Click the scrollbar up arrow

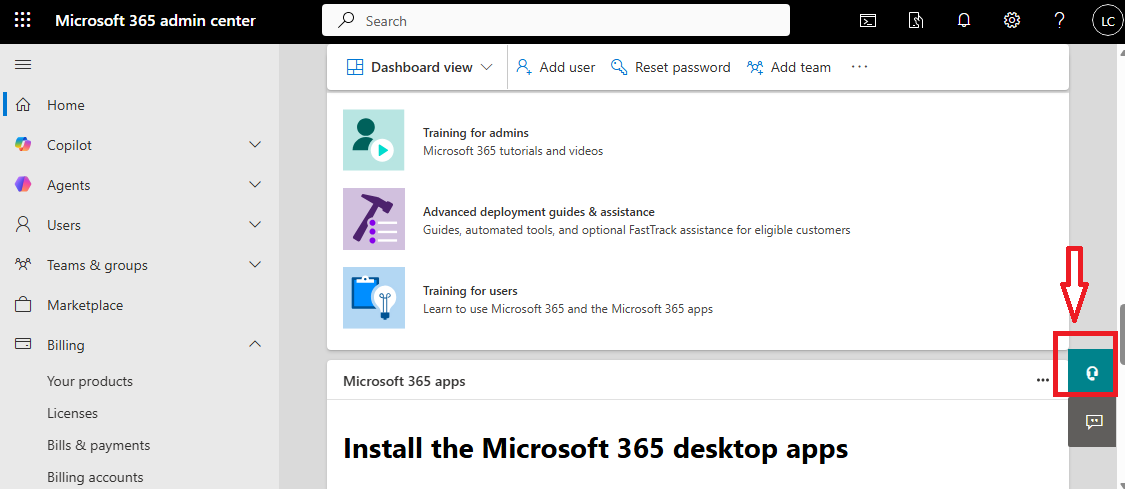(x=1121, y=51)
